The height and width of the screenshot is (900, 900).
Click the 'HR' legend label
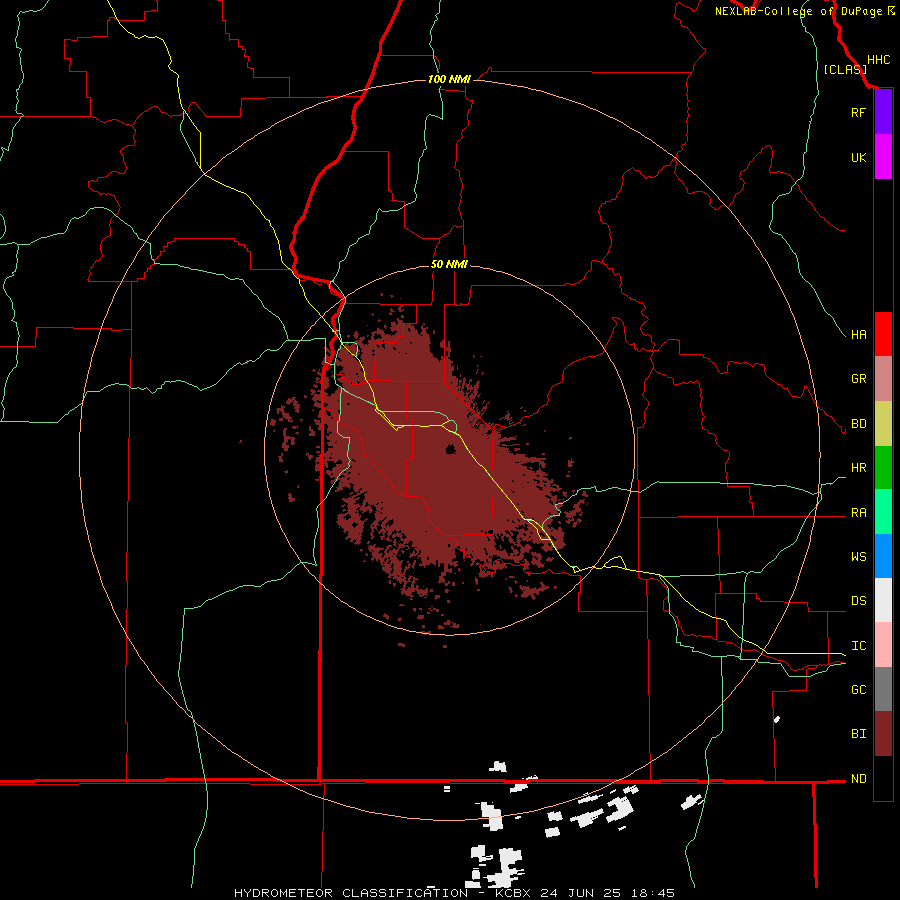click(858, 468)
